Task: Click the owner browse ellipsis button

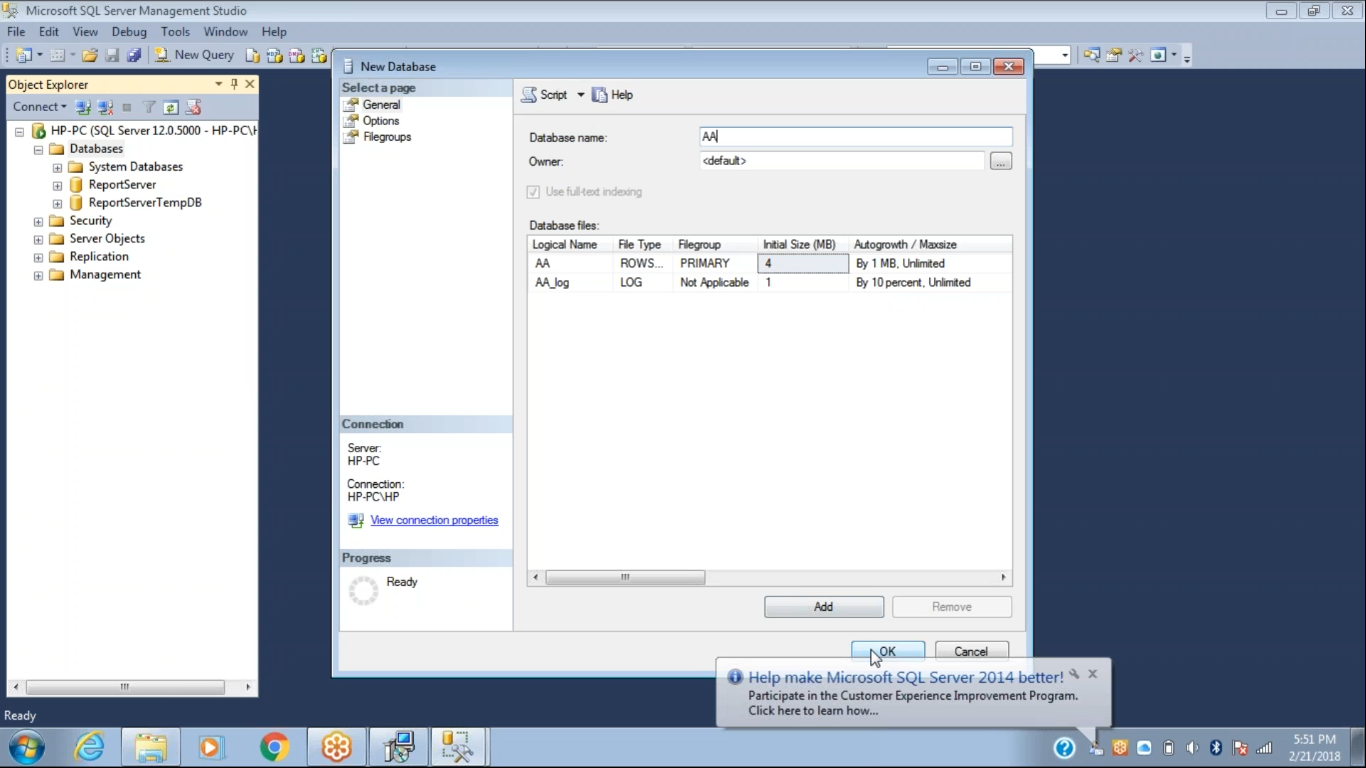Action: [x=1001, y=161]
